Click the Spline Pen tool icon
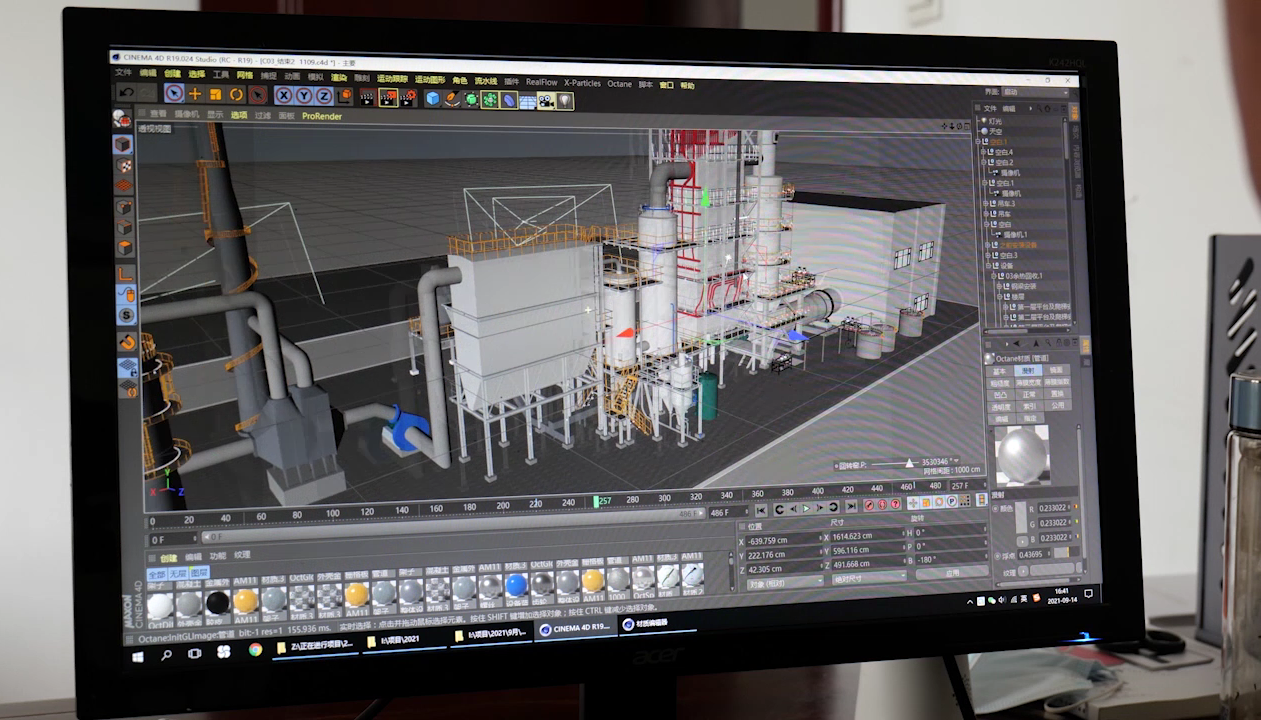 point(452,98)
